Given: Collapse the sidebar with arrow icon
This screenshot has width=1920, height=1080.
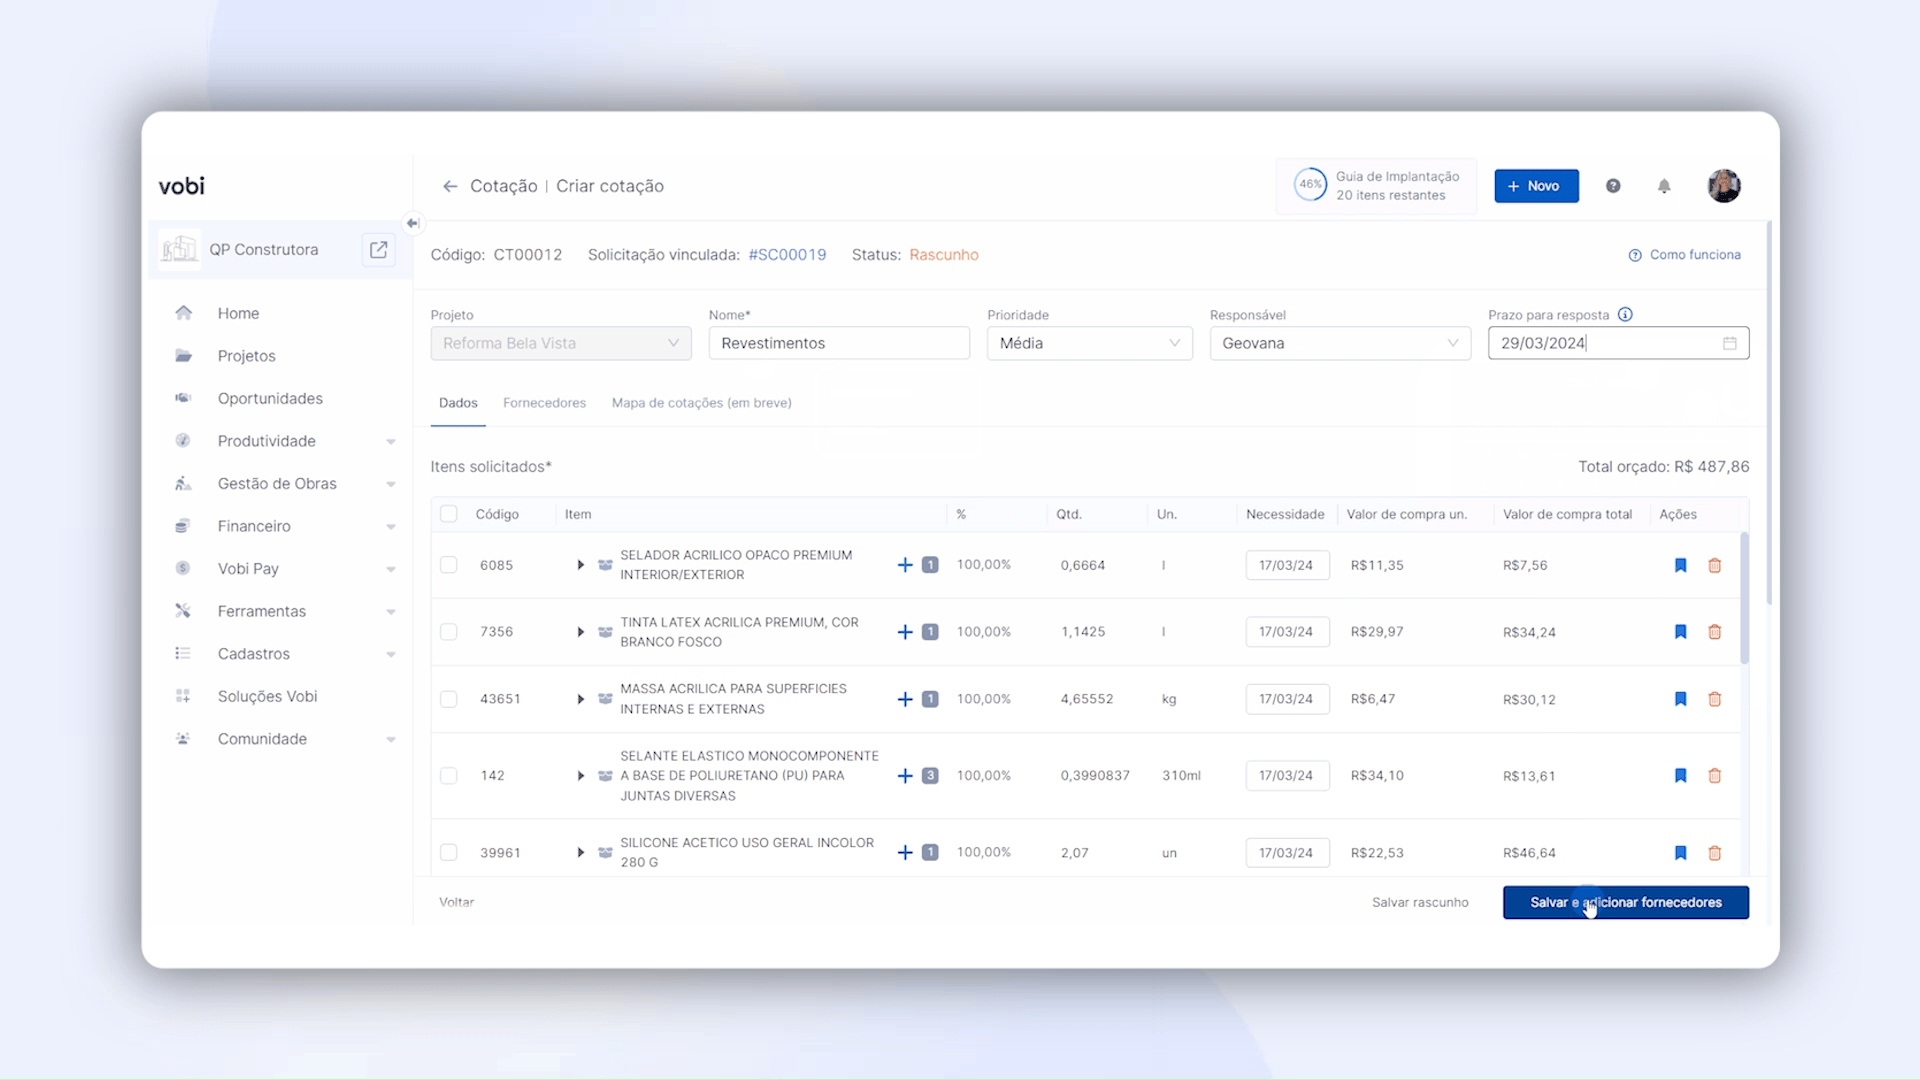Looking at the screenshot, I should click(x=412, y=223).
